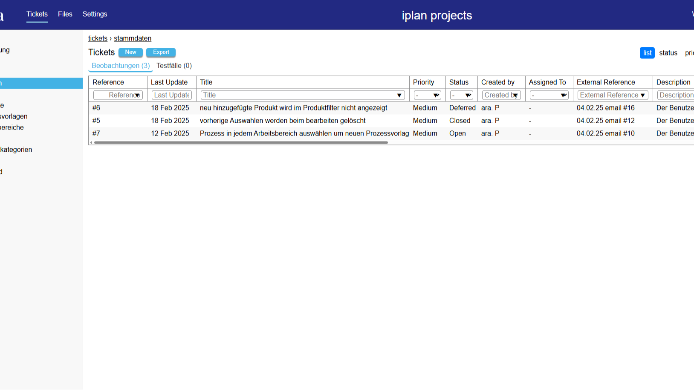Screen dimensions: 694x390
Task: Sort by the Title column header
Action: click(206, 82)
